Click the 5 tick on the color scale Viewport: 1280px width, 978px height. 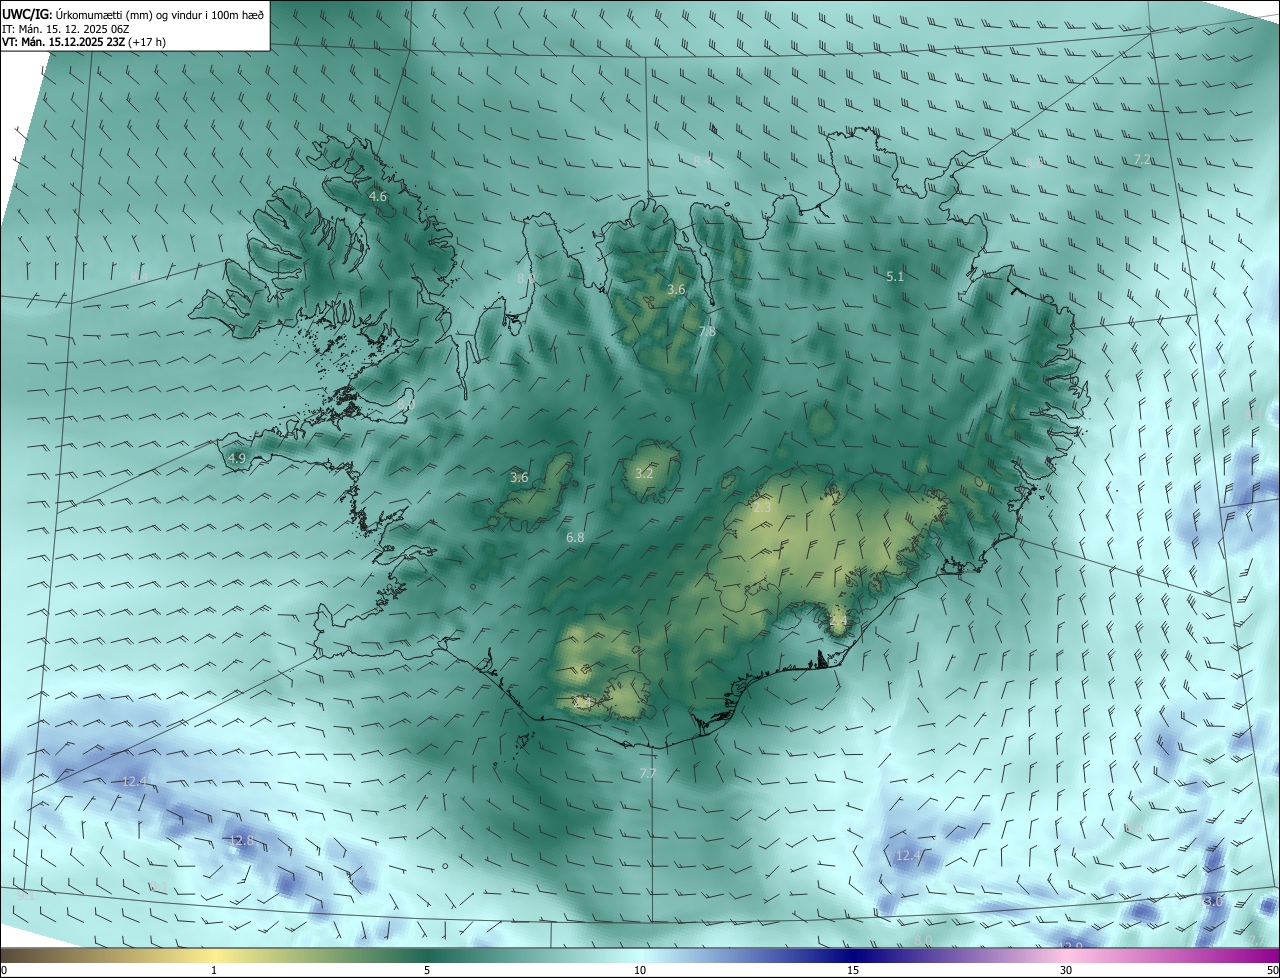pos(427,971)
